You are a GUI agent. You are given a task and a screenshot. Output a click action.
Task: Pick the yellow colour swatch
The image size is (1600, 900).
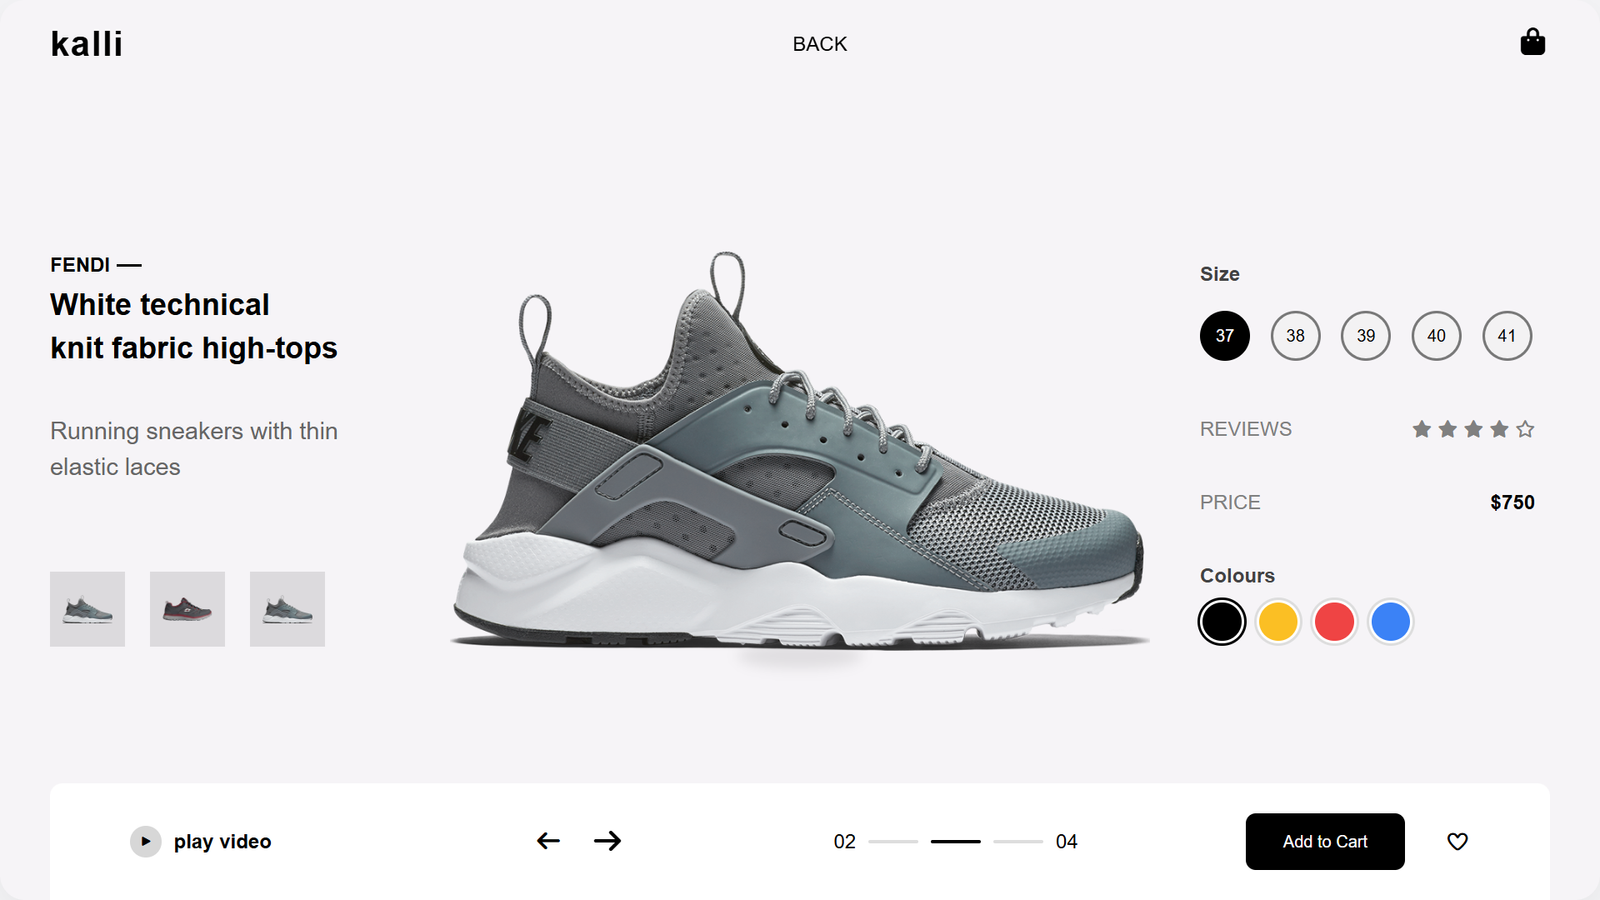click(x=1278, y=622)
